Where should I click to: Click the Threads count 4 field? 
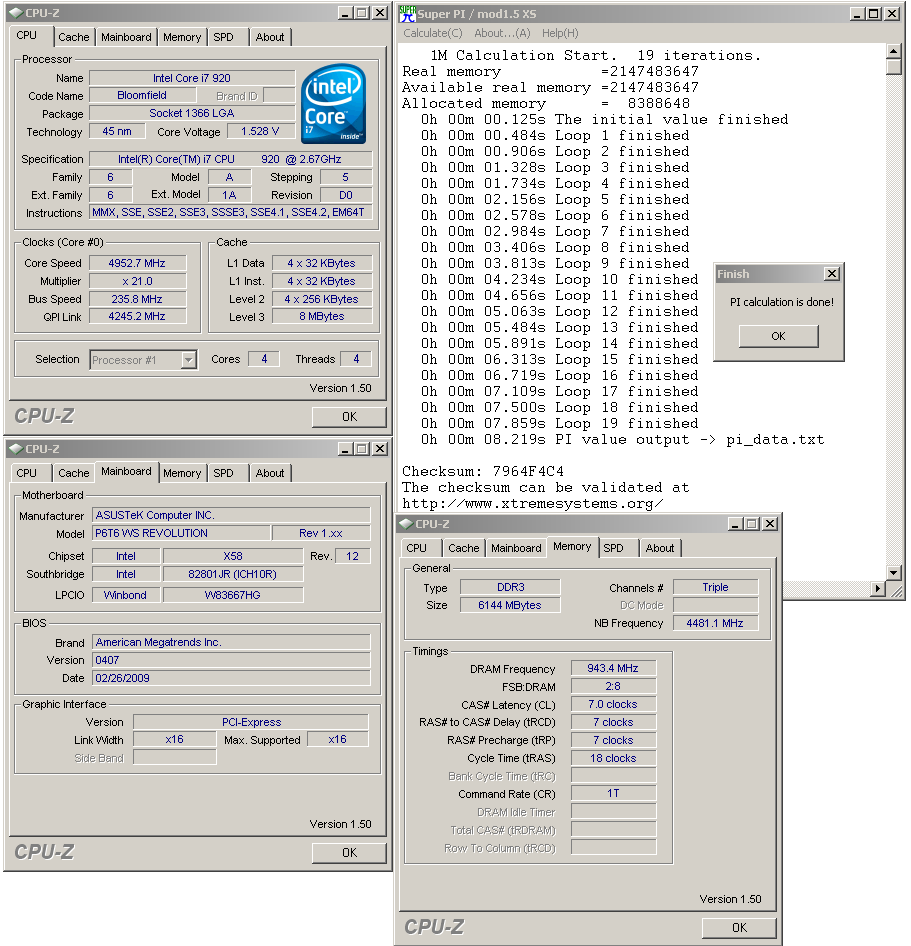click(356, 360)
